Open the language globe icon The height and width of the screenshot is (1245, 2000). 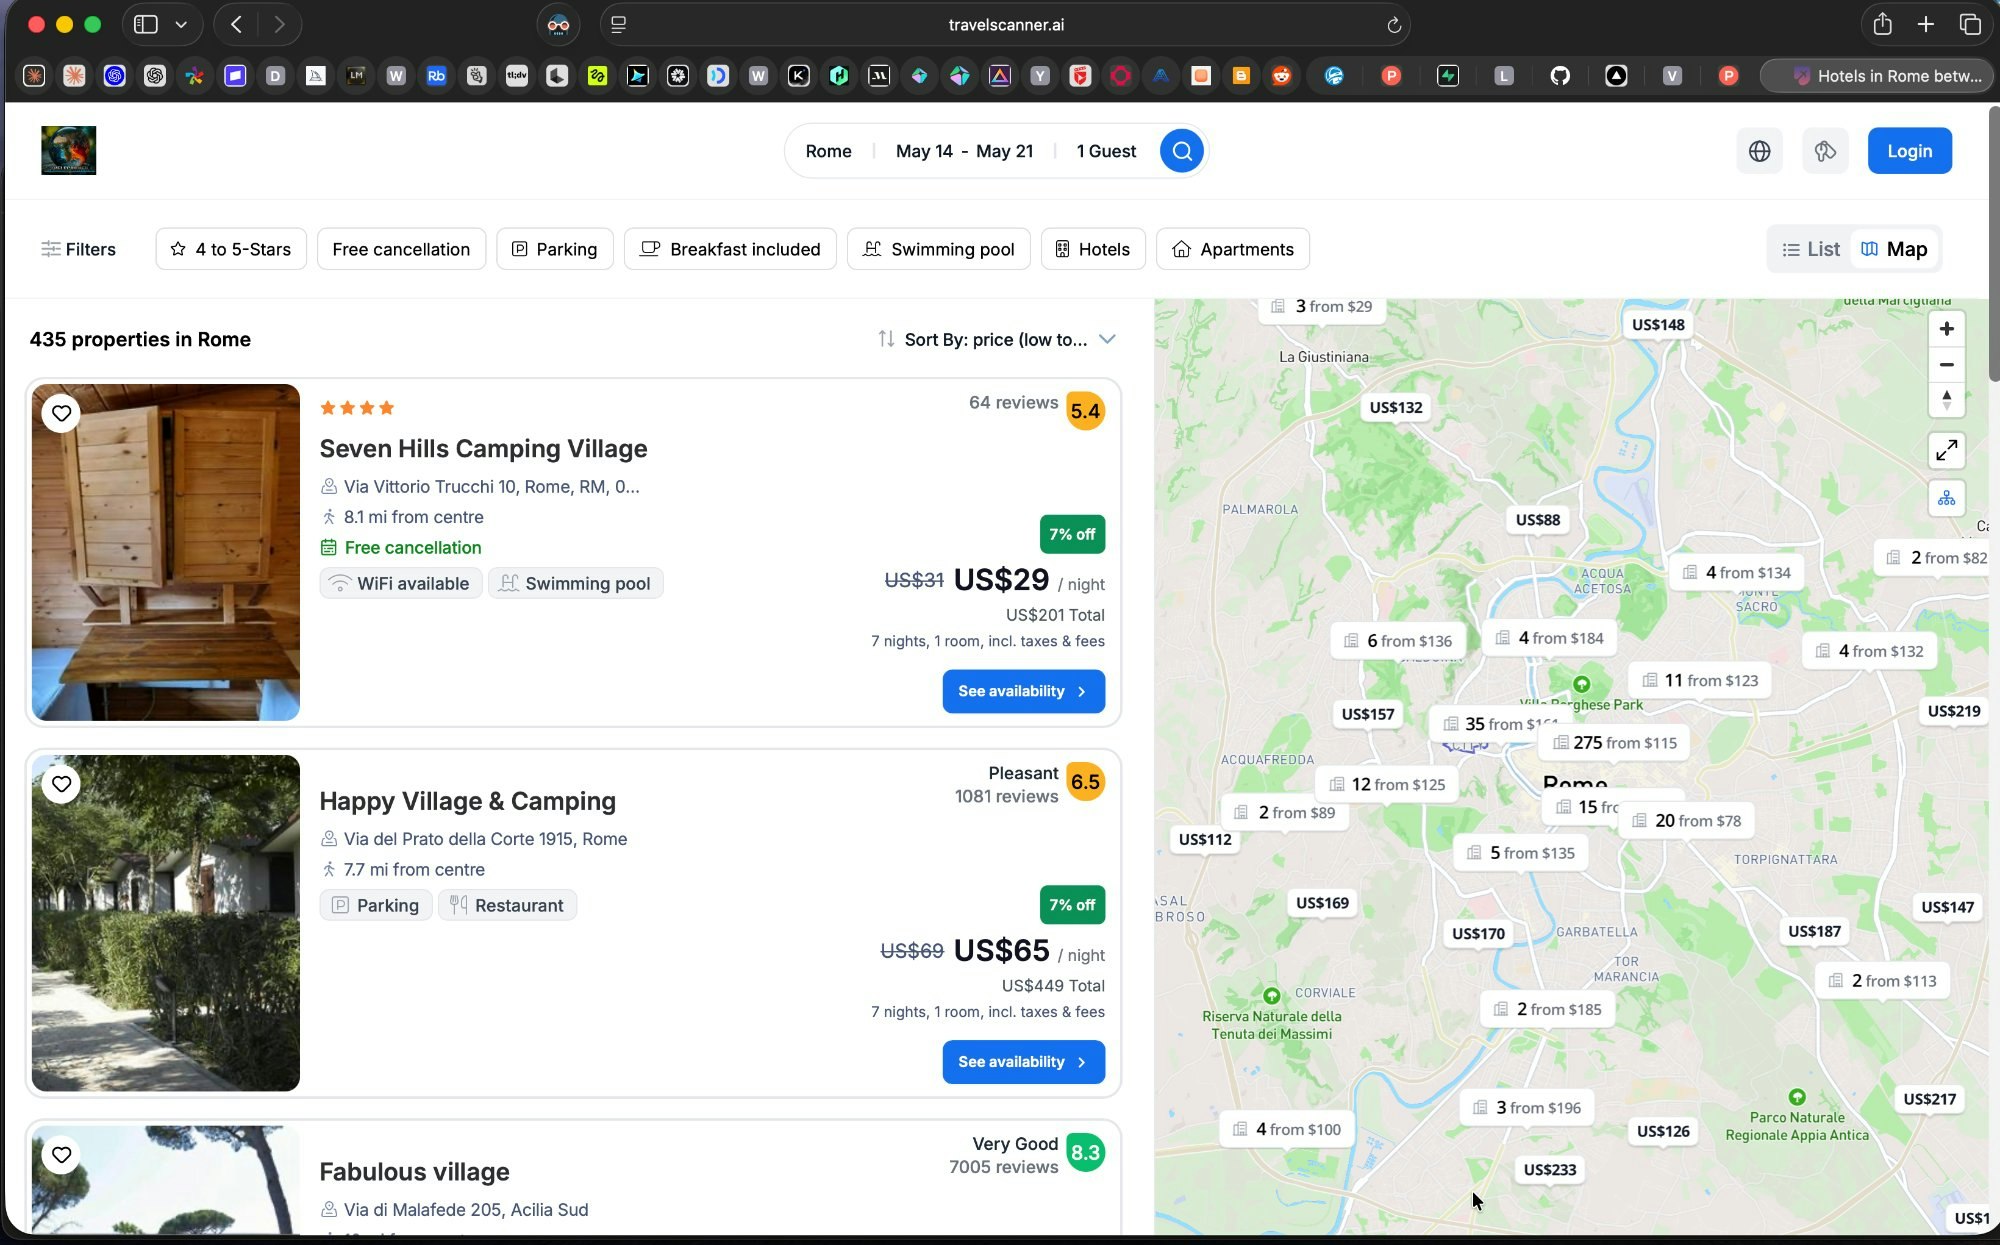click(1760, 151)
